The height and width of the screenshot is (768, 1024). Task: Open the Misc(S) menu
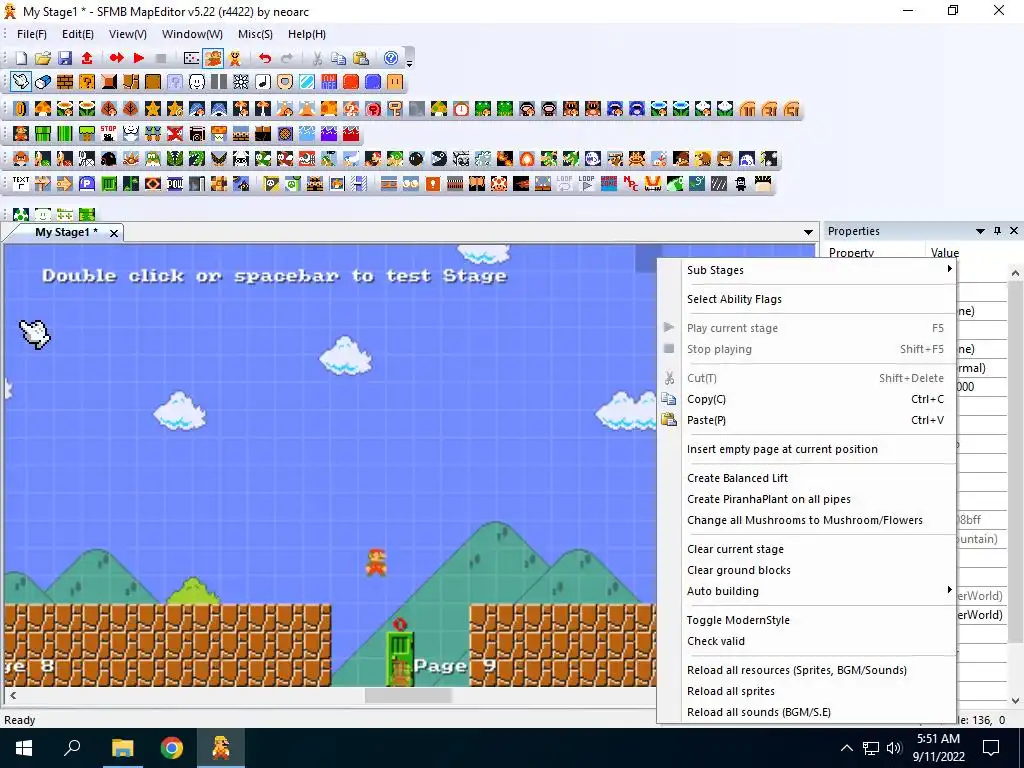pos(255,34)
